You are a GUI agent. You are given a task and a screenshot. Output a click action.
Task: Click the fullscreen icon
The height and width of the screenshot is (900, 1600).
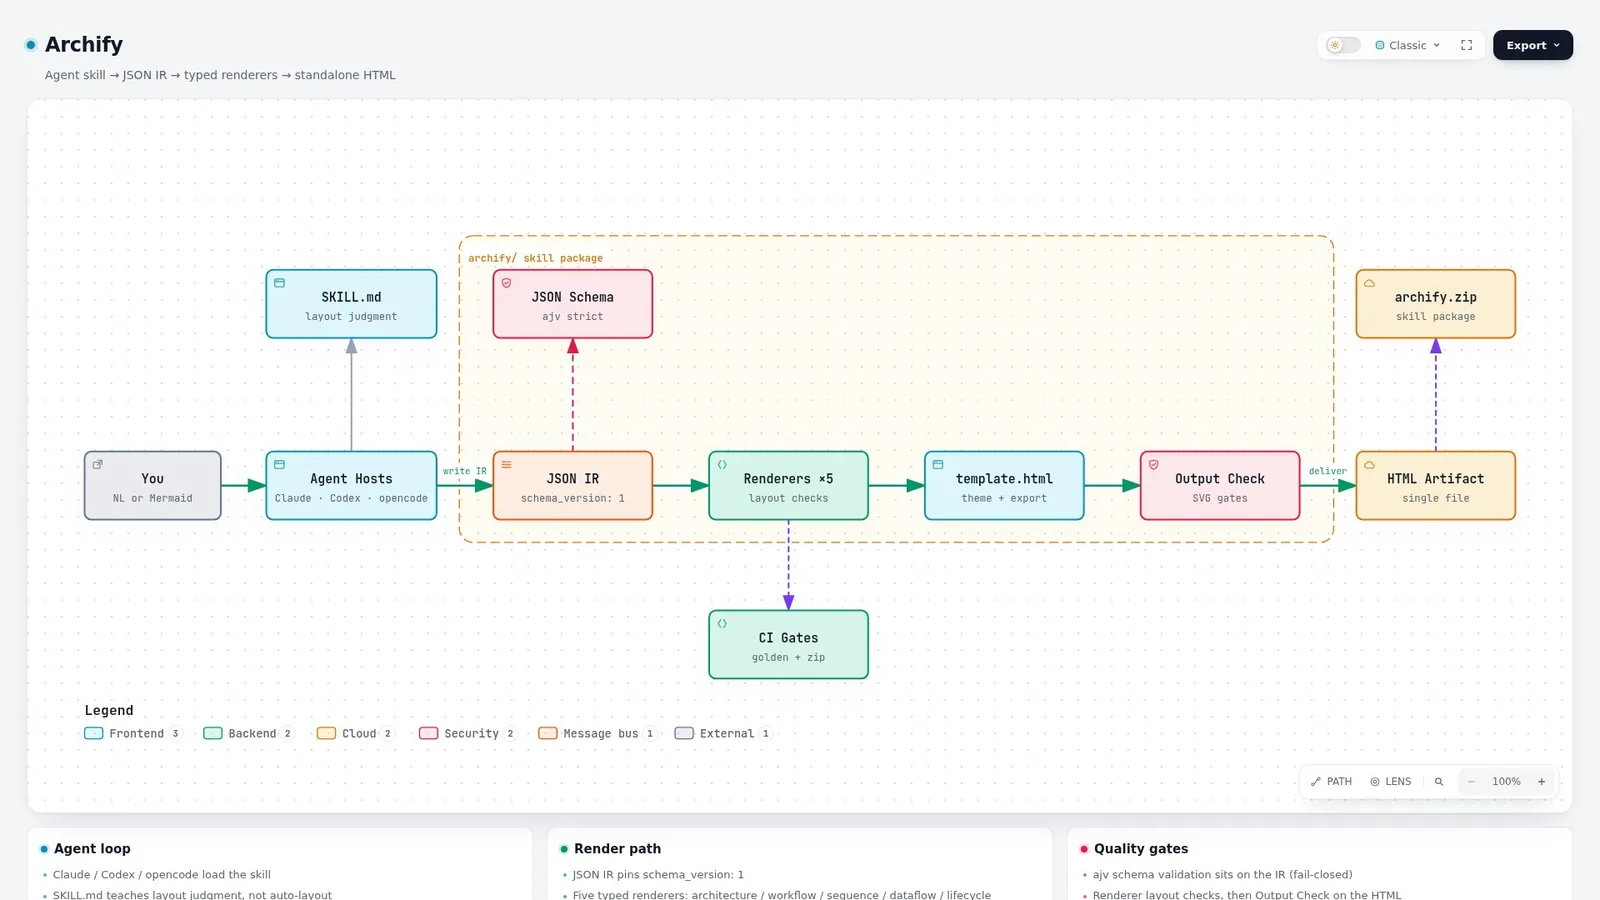point(1467,45)
